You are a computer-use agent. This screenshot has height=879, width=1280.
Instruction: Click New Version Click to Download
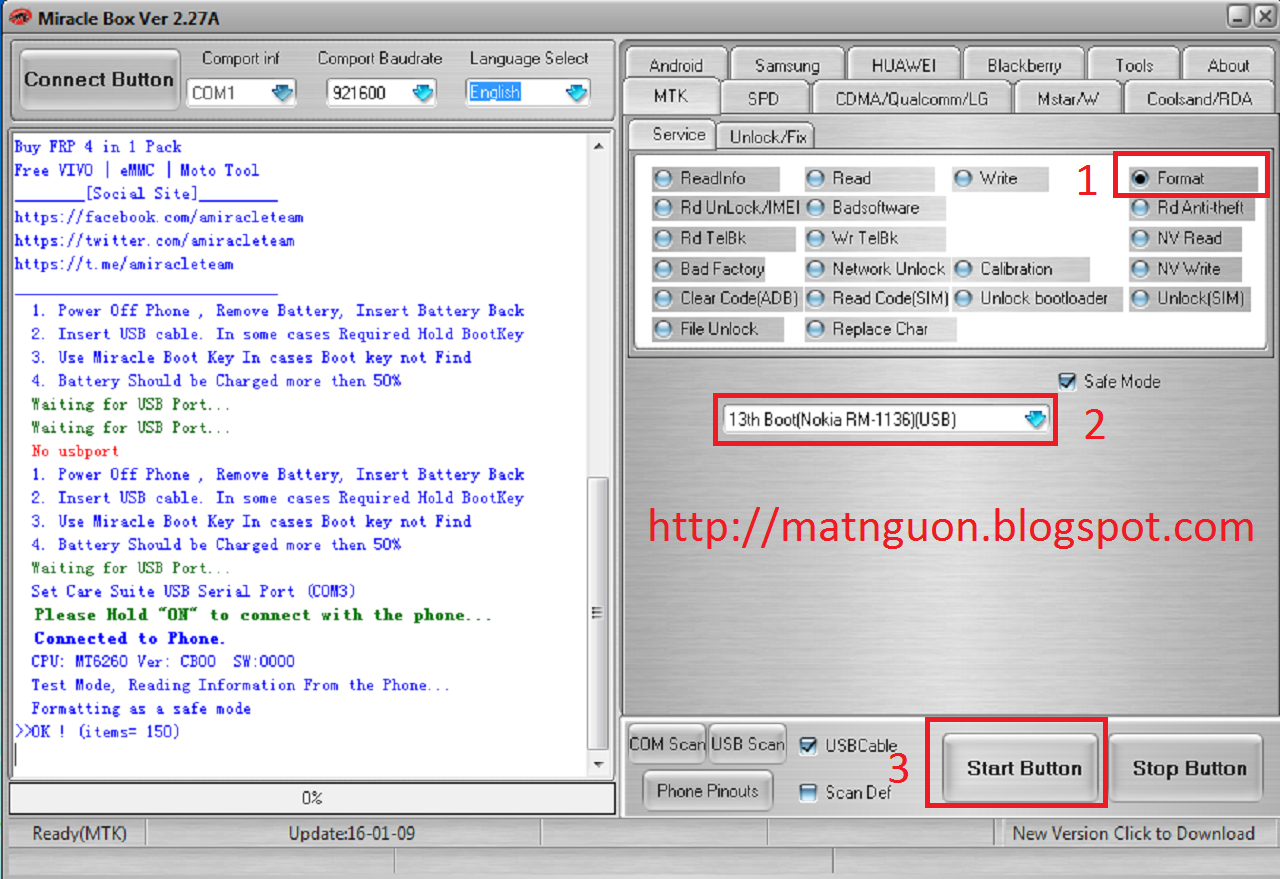tap(1133, 833)
